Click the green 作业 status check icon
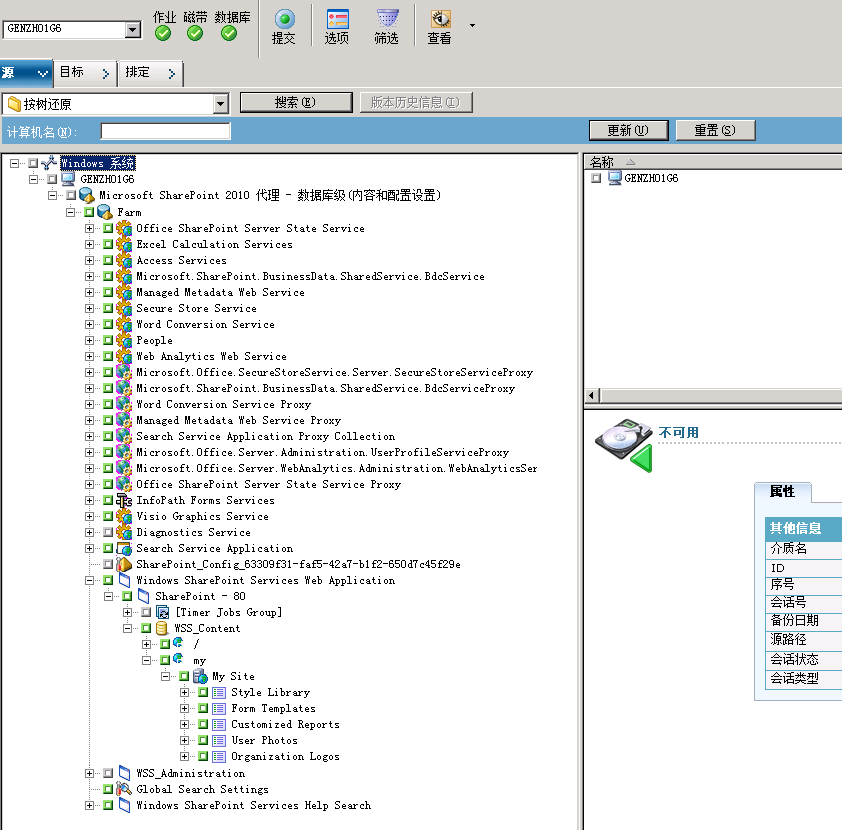The width and height of the screenshot is (842, 830). click(163, 33)
